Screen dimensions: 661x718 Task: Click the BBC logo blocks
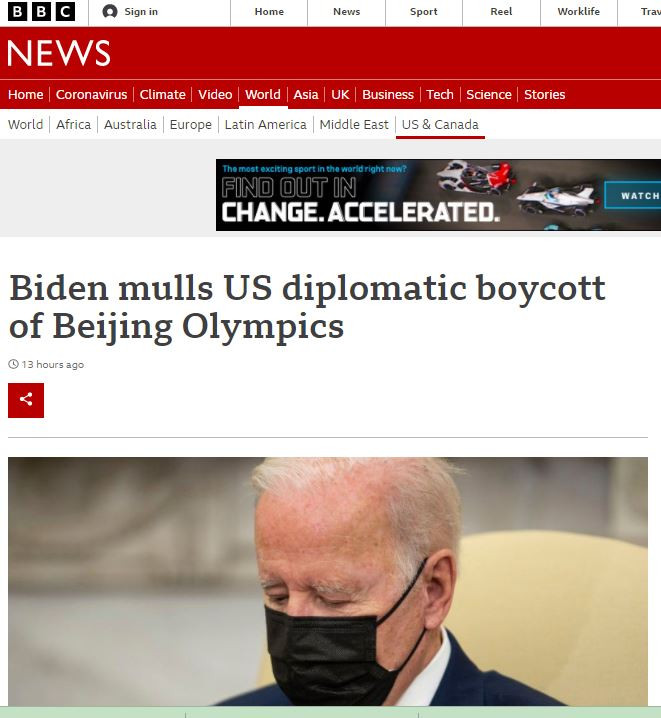click(x=41, y=11)
